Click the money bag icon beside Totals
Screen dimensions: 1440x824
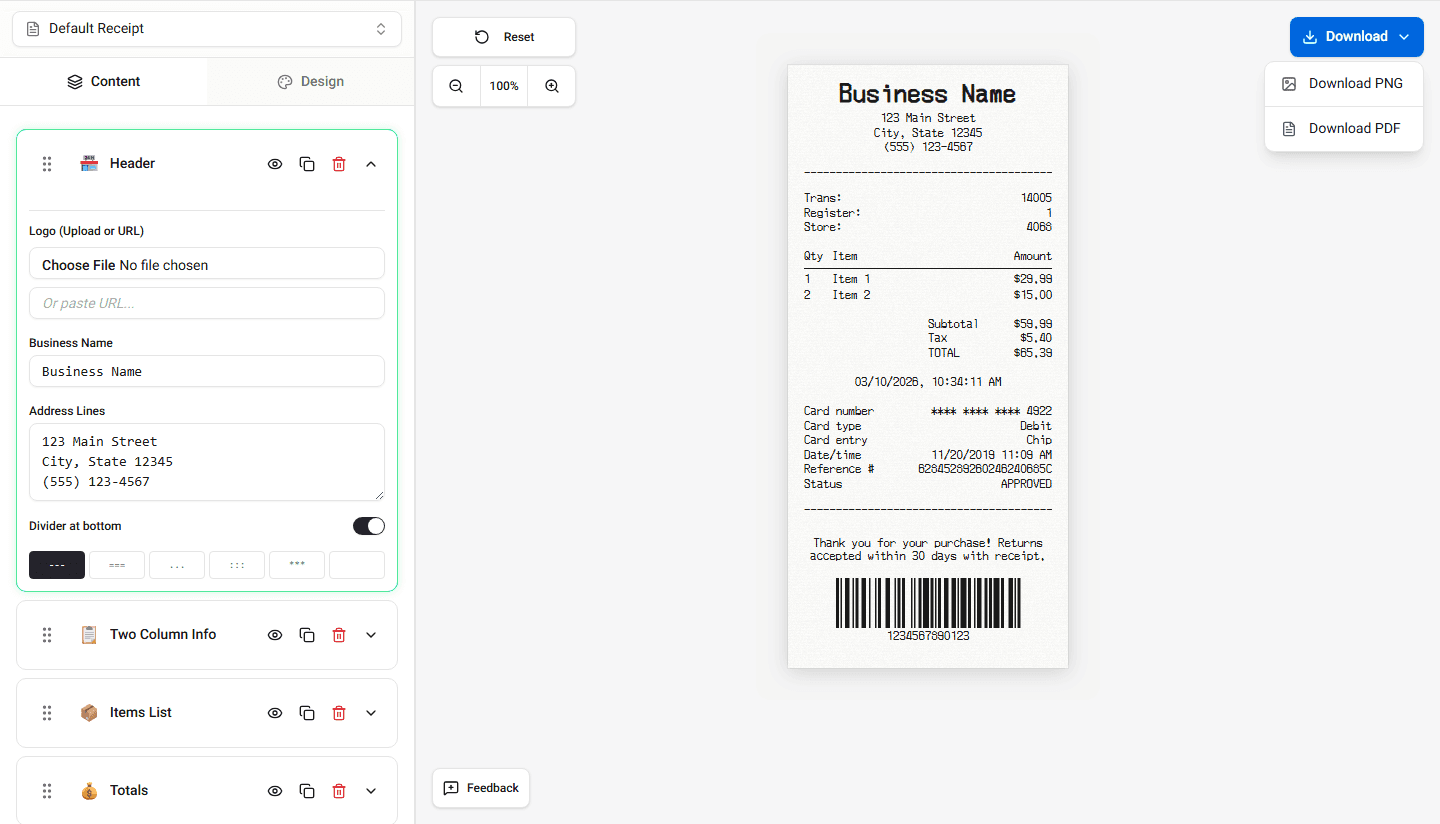89,790
